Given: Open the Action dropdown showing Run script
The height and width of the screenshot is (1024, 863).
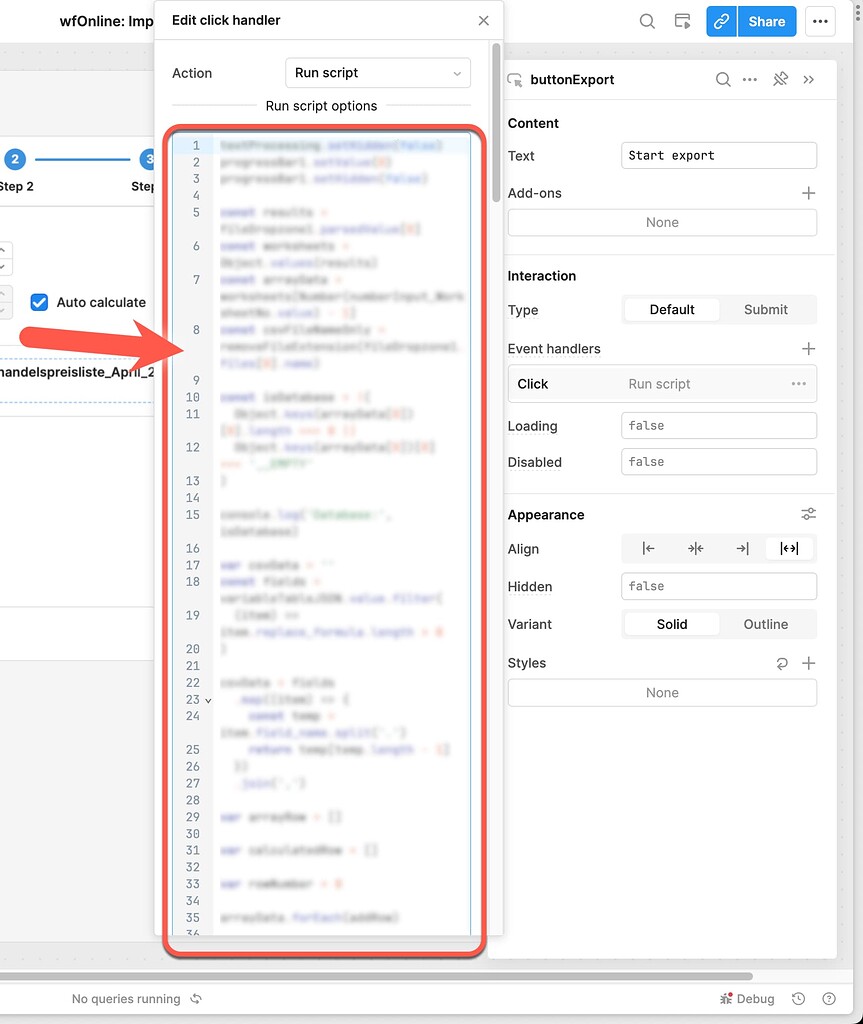Looking at the screenshot, I should click(x=377, y=73).
